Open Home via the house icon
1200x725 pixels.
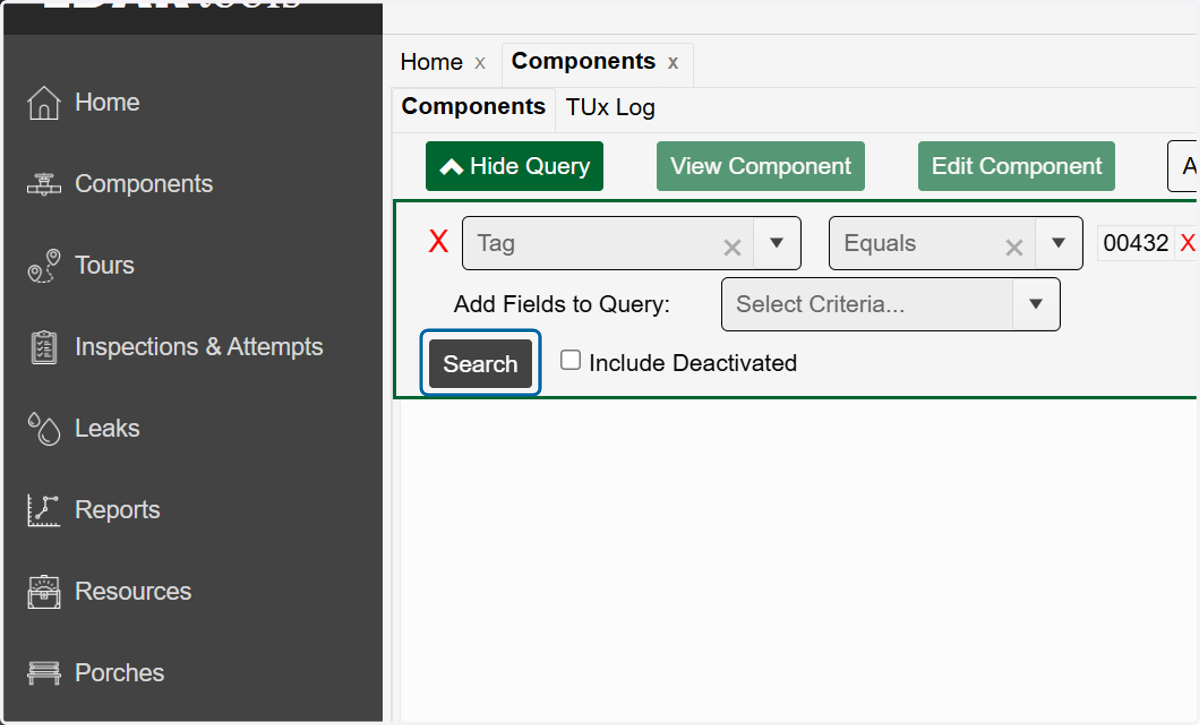pos(43,102)
